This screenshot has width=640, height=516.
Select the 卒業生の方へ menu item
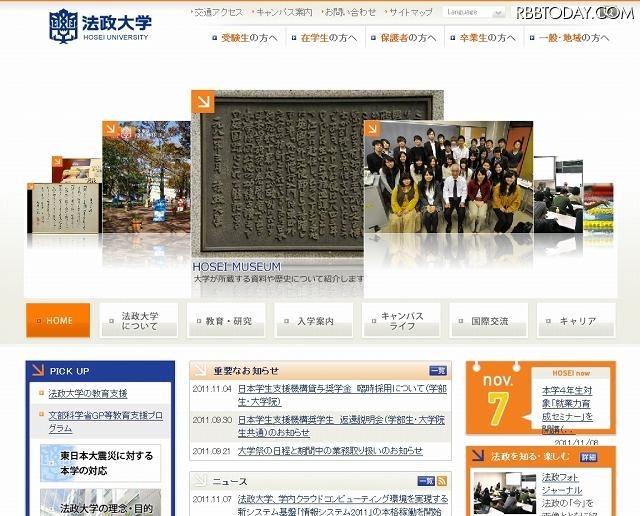[483, 38]
